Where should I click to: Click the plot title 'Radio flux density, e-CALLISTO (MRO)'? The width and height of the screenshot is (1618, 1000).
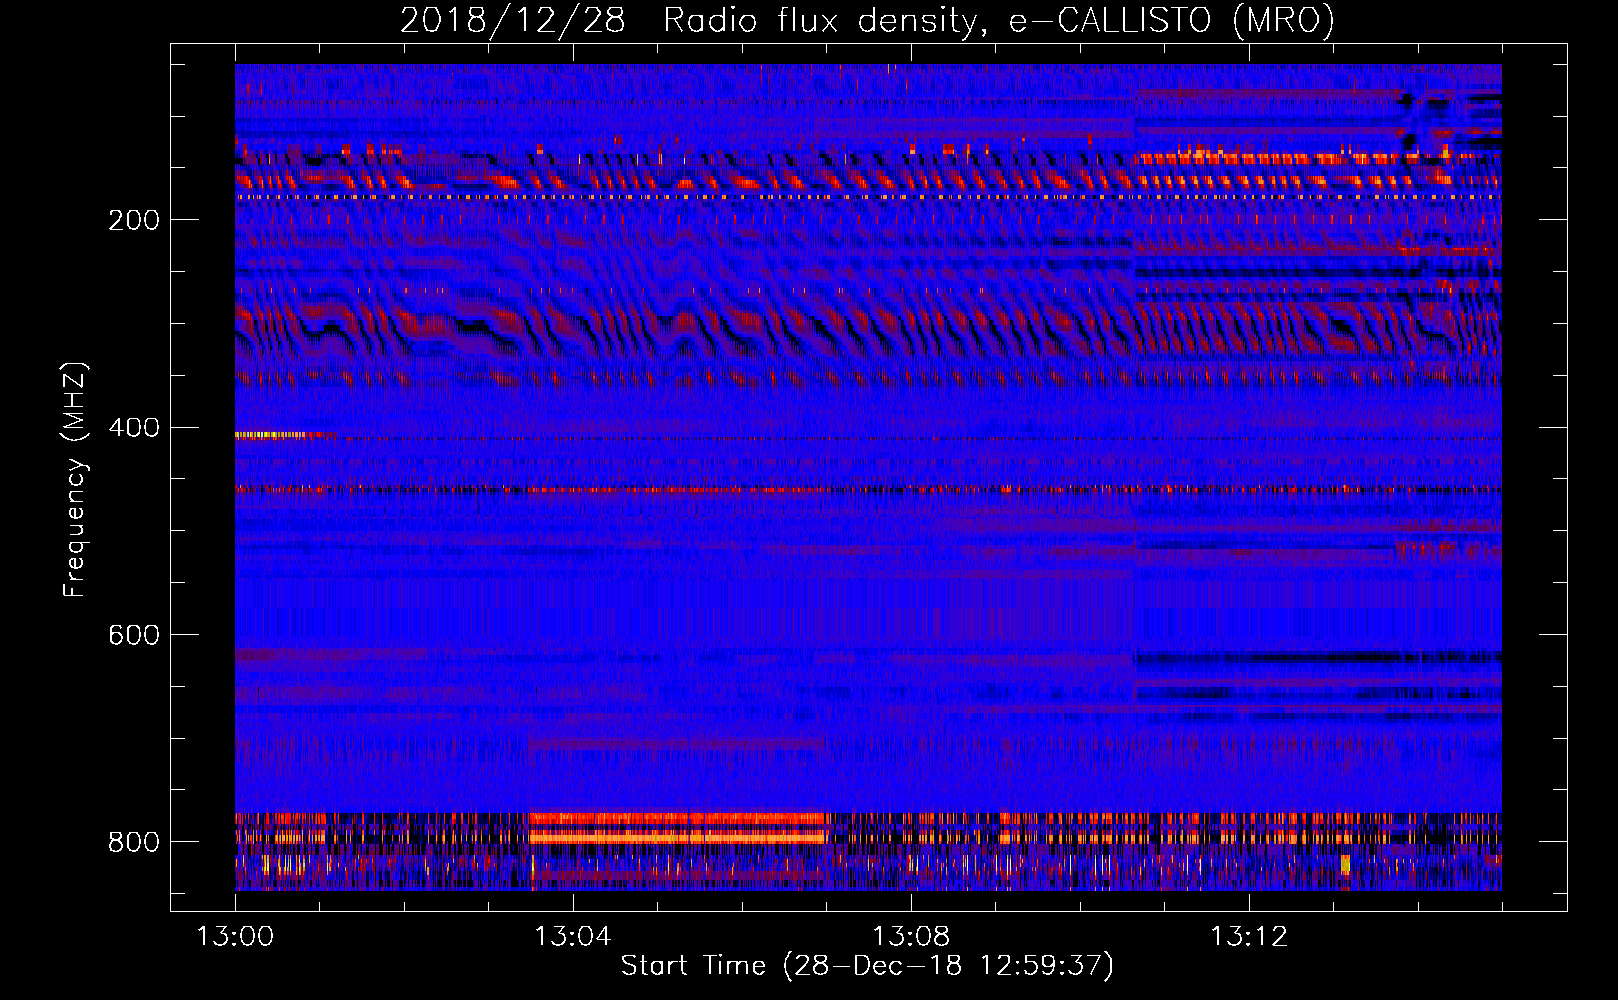click(x=999, y=20)
